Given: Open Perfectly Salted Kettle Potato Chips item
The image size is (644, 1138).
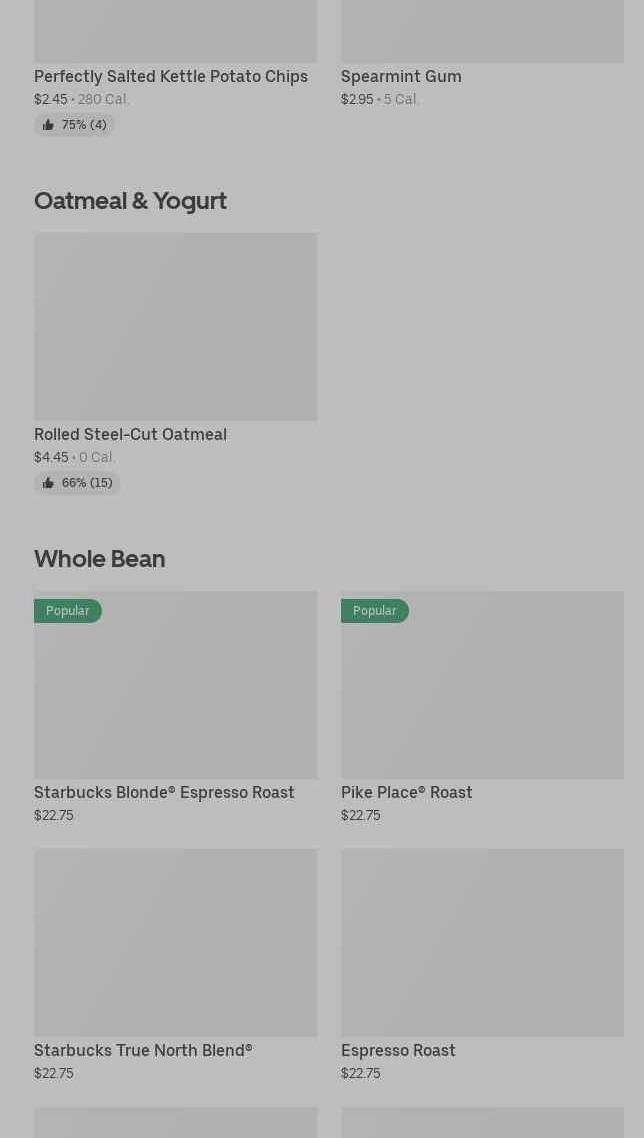Looking at the screenshot, I should tap(171, 76).
